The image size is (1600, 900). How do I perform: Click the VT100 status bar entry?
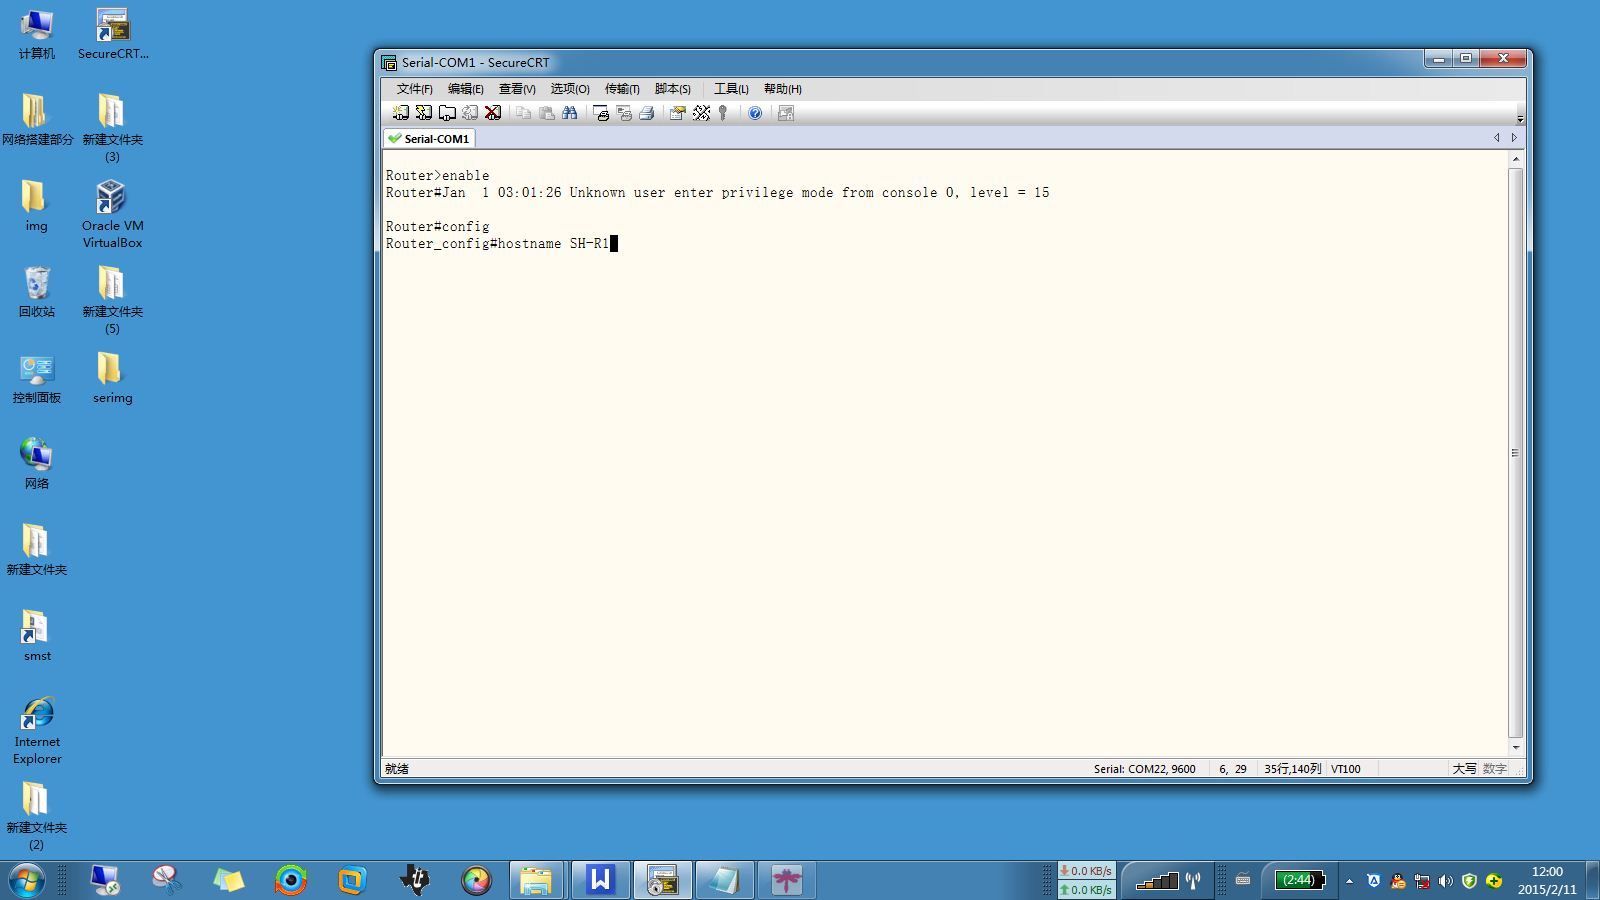(1345, 769)
